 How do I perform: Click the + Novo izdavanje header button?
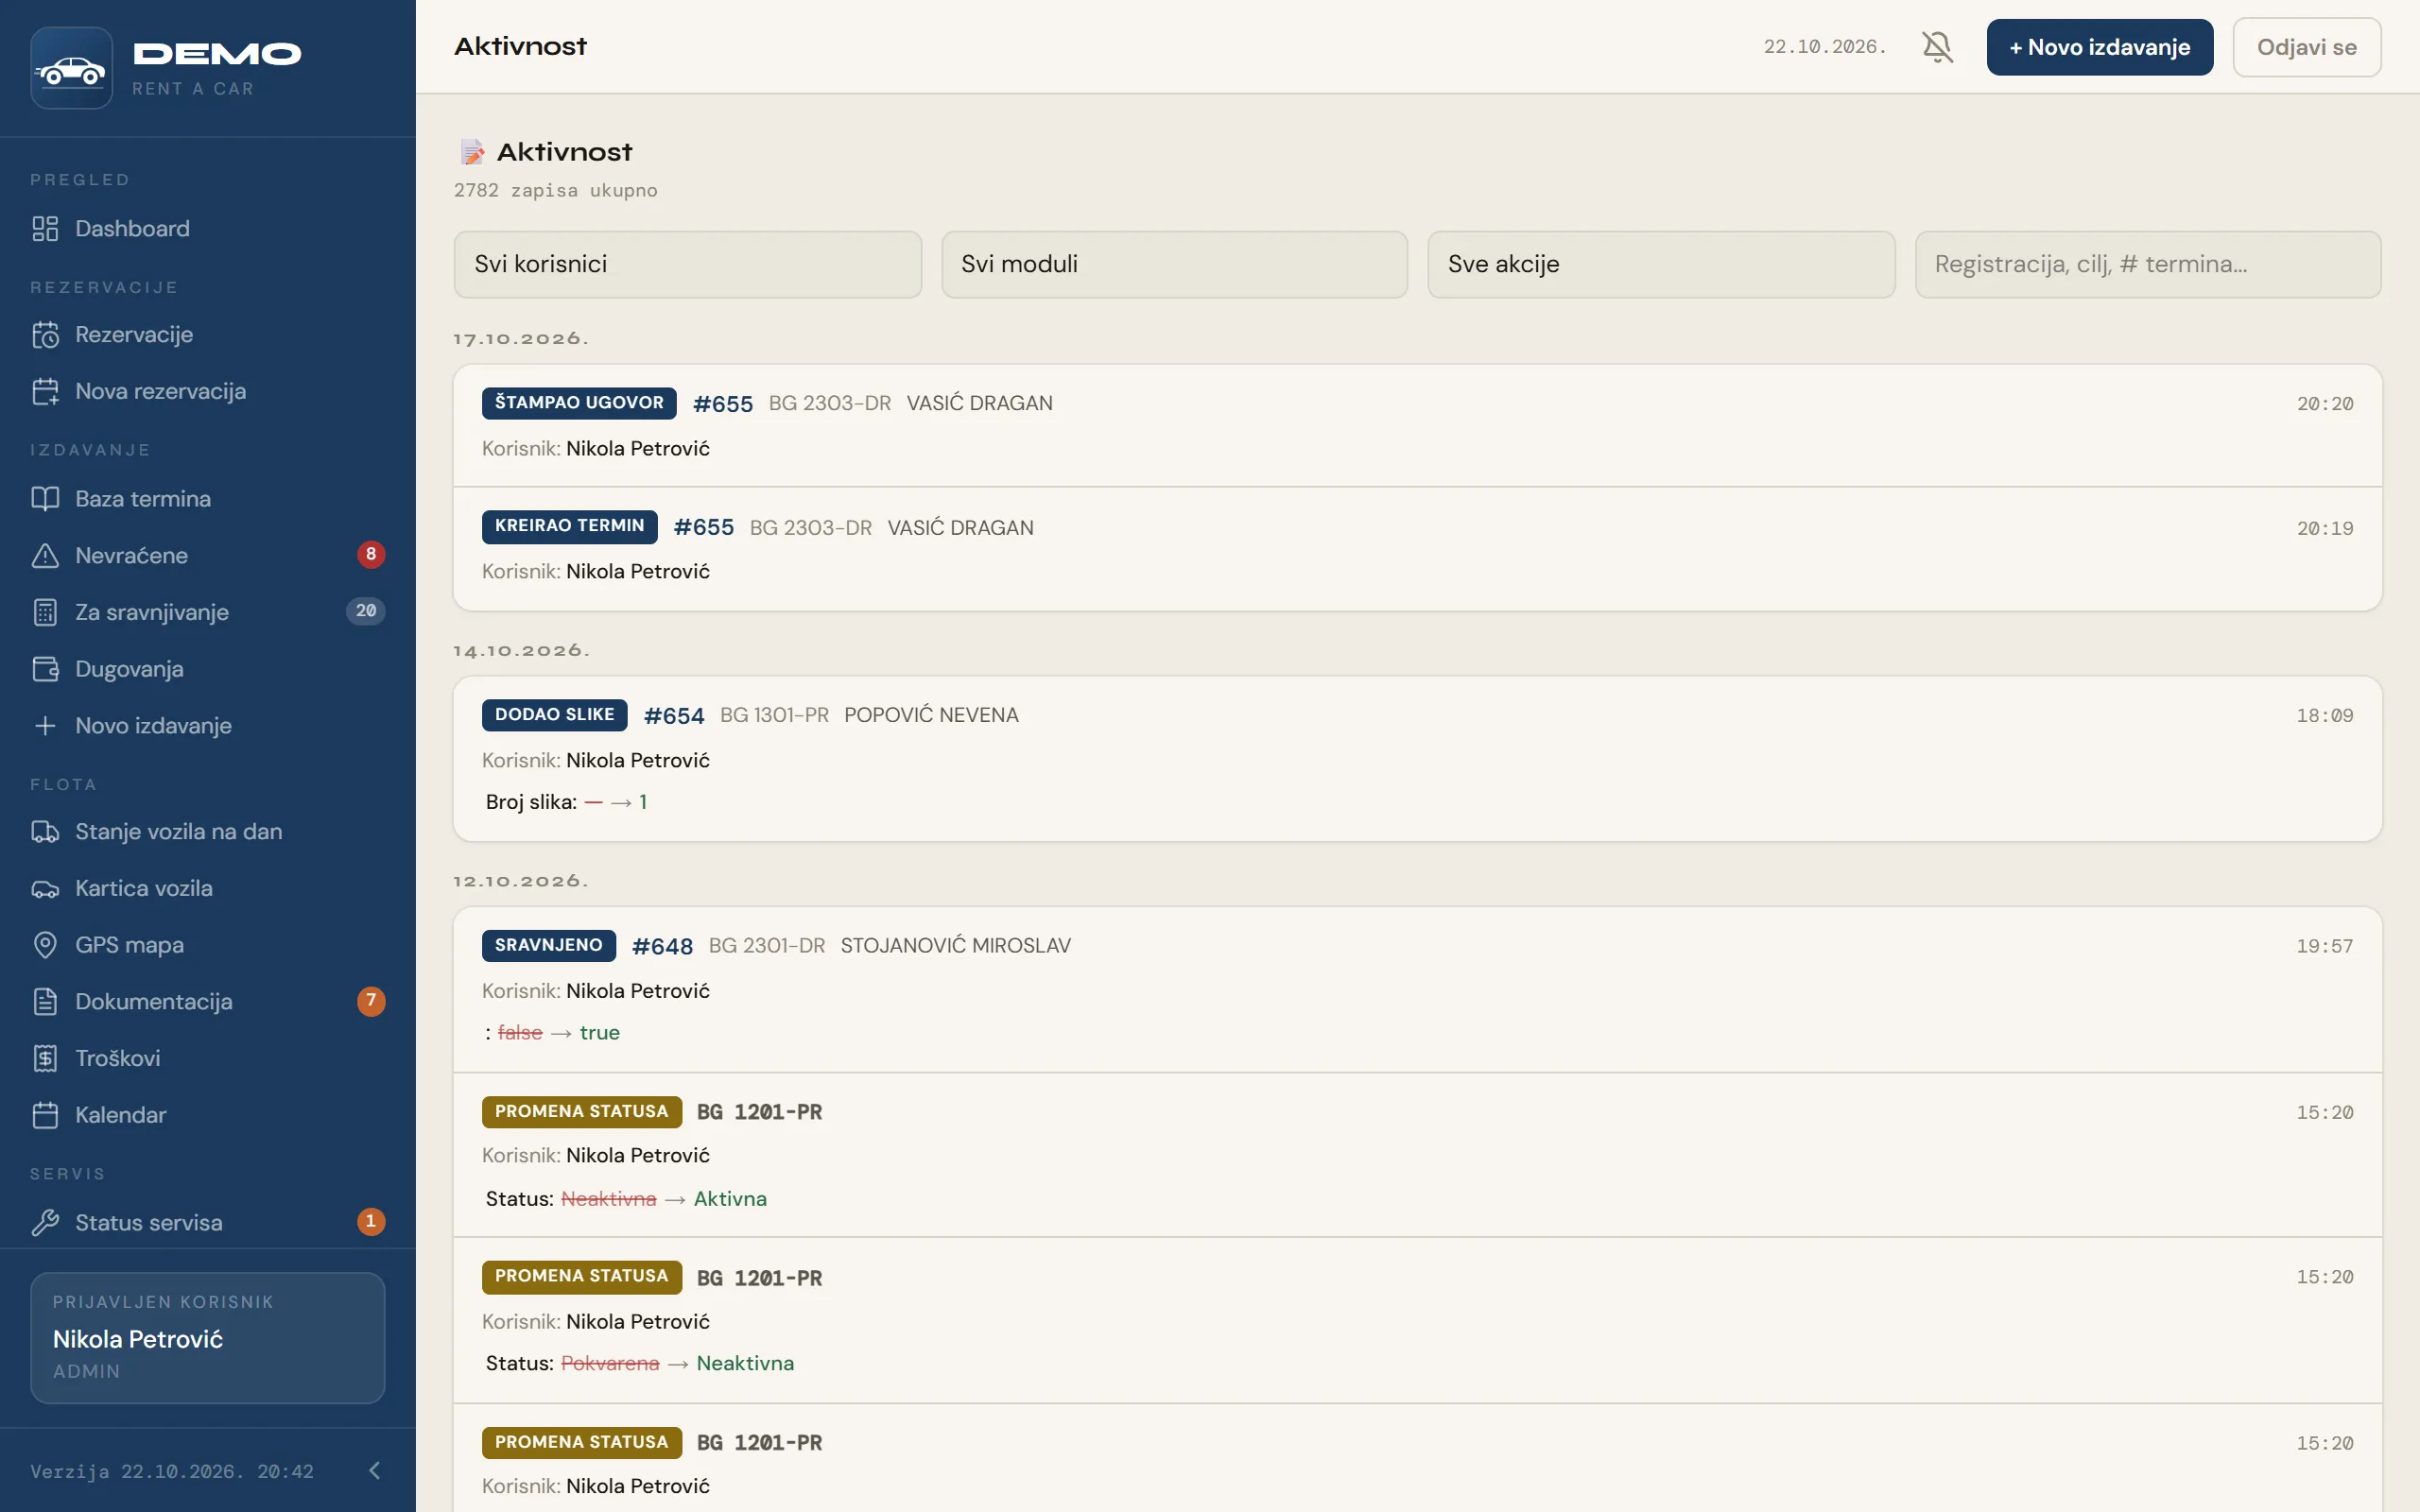coord(2099,47)
